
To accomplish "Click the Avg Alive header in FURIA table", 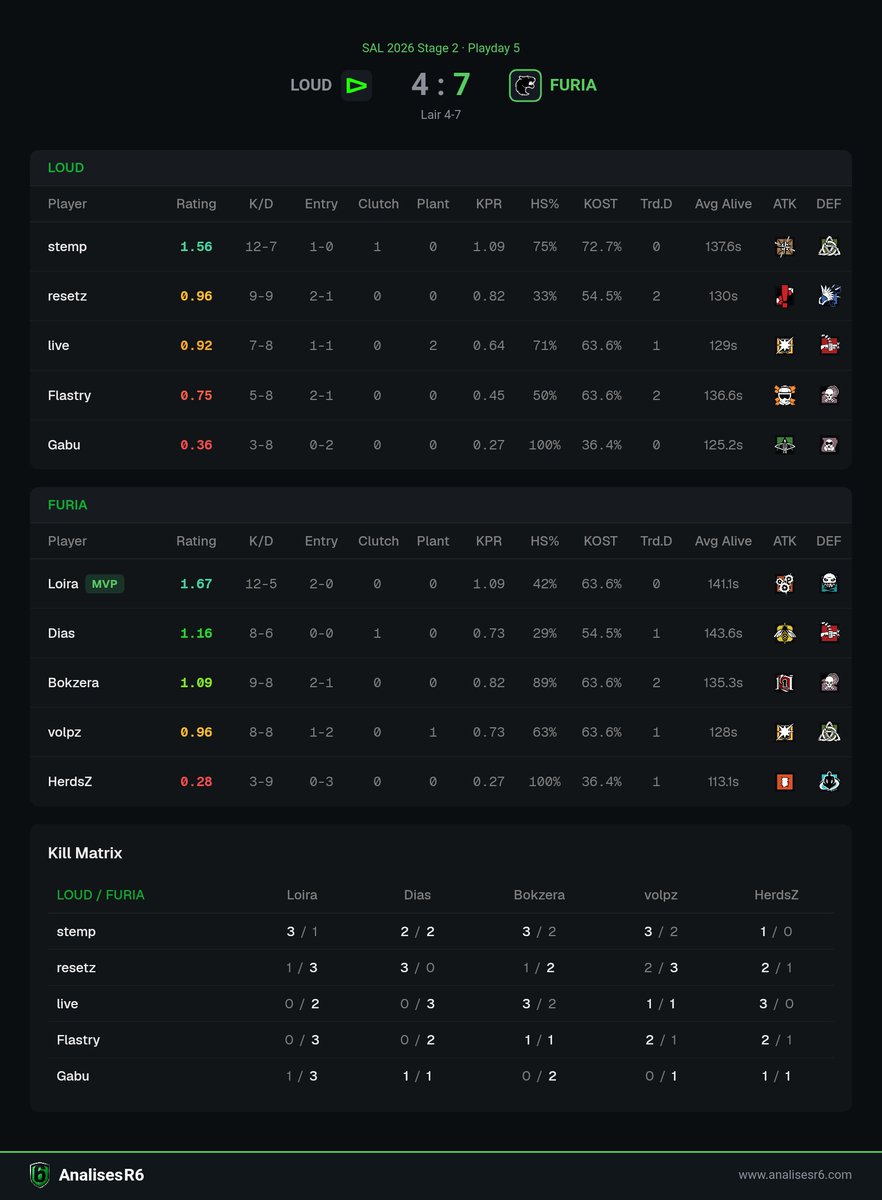I will coord(723,541).
